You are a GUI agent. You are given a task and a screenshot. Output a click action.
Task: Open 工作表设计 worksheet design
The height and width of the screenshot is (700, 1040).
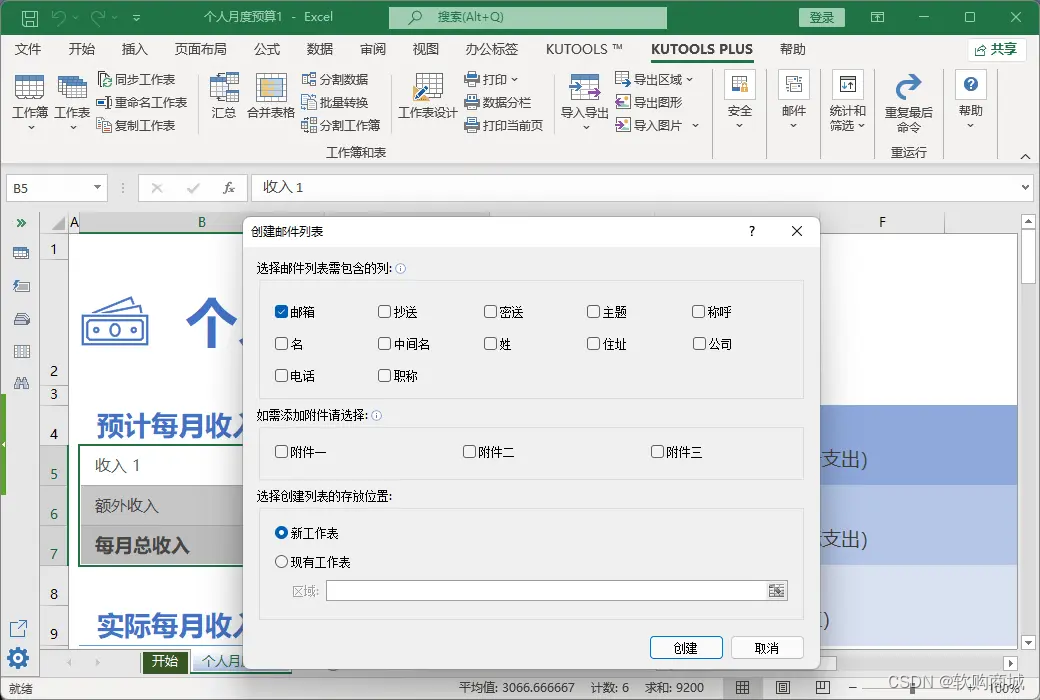428,96
